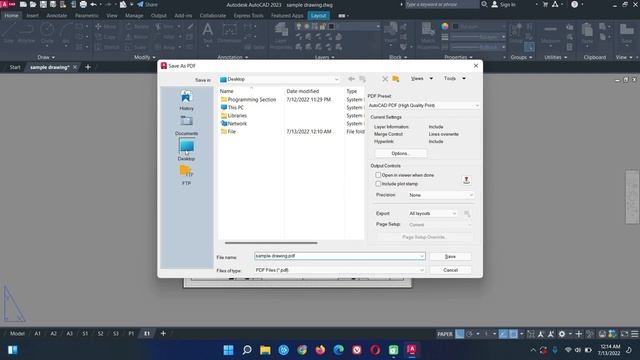Select This PC in file list
Screen dimensions: 640x360
coord(232,107)
